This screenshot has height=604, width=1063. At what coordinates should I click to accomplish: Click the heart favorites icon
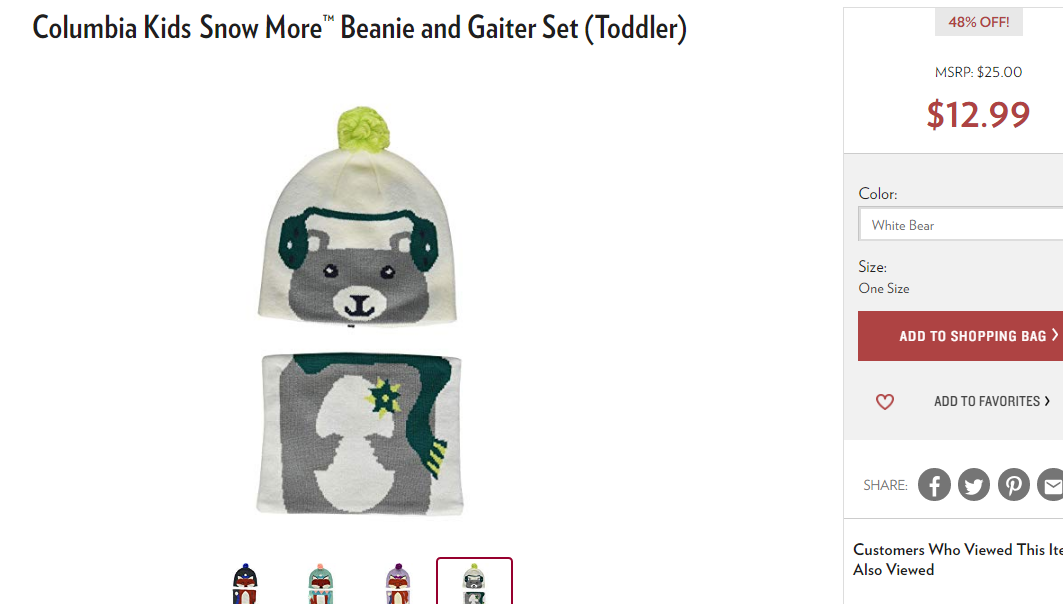coord(885,402)
